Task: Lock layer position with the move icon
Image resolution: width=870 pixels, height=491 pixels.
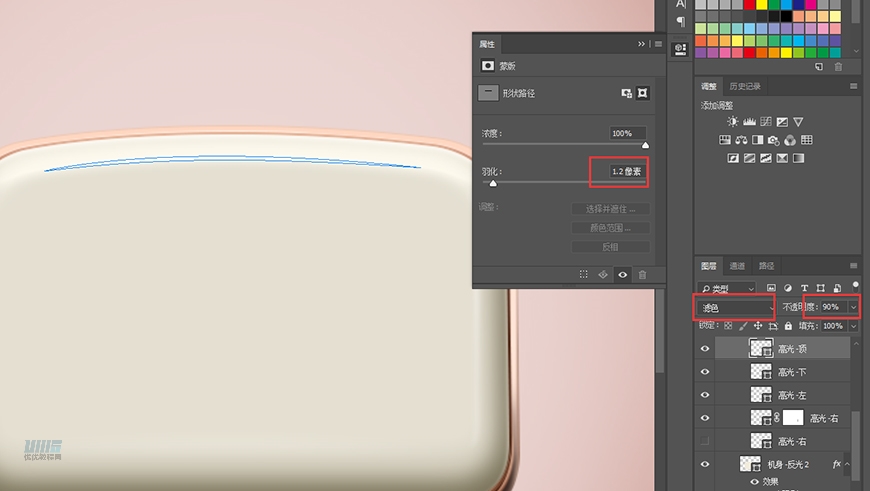Action: pos(758,326)
